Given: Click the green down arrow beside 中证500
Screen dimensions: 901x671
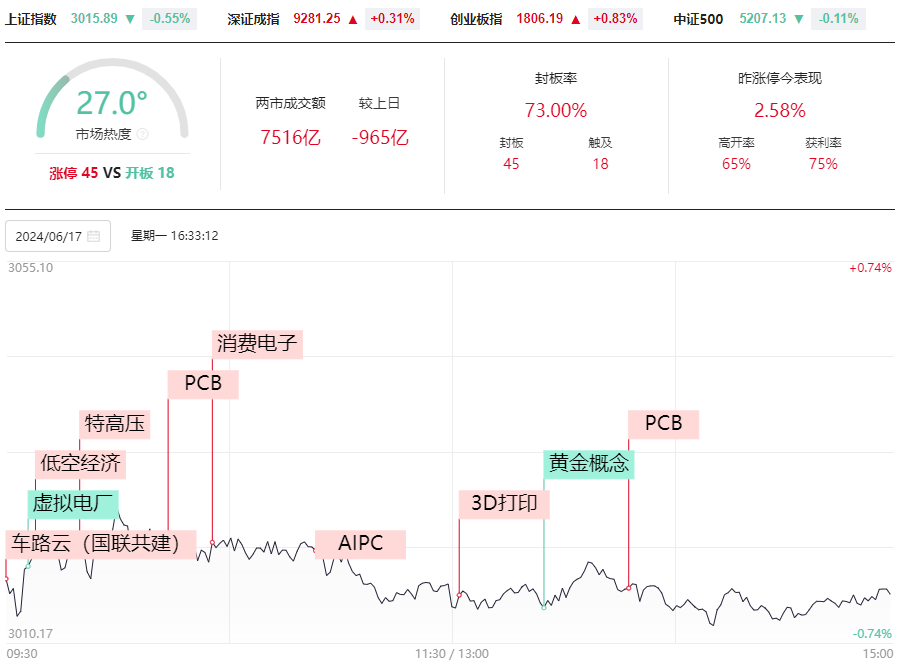Looking at the screenshot, I should pos(799,19).
